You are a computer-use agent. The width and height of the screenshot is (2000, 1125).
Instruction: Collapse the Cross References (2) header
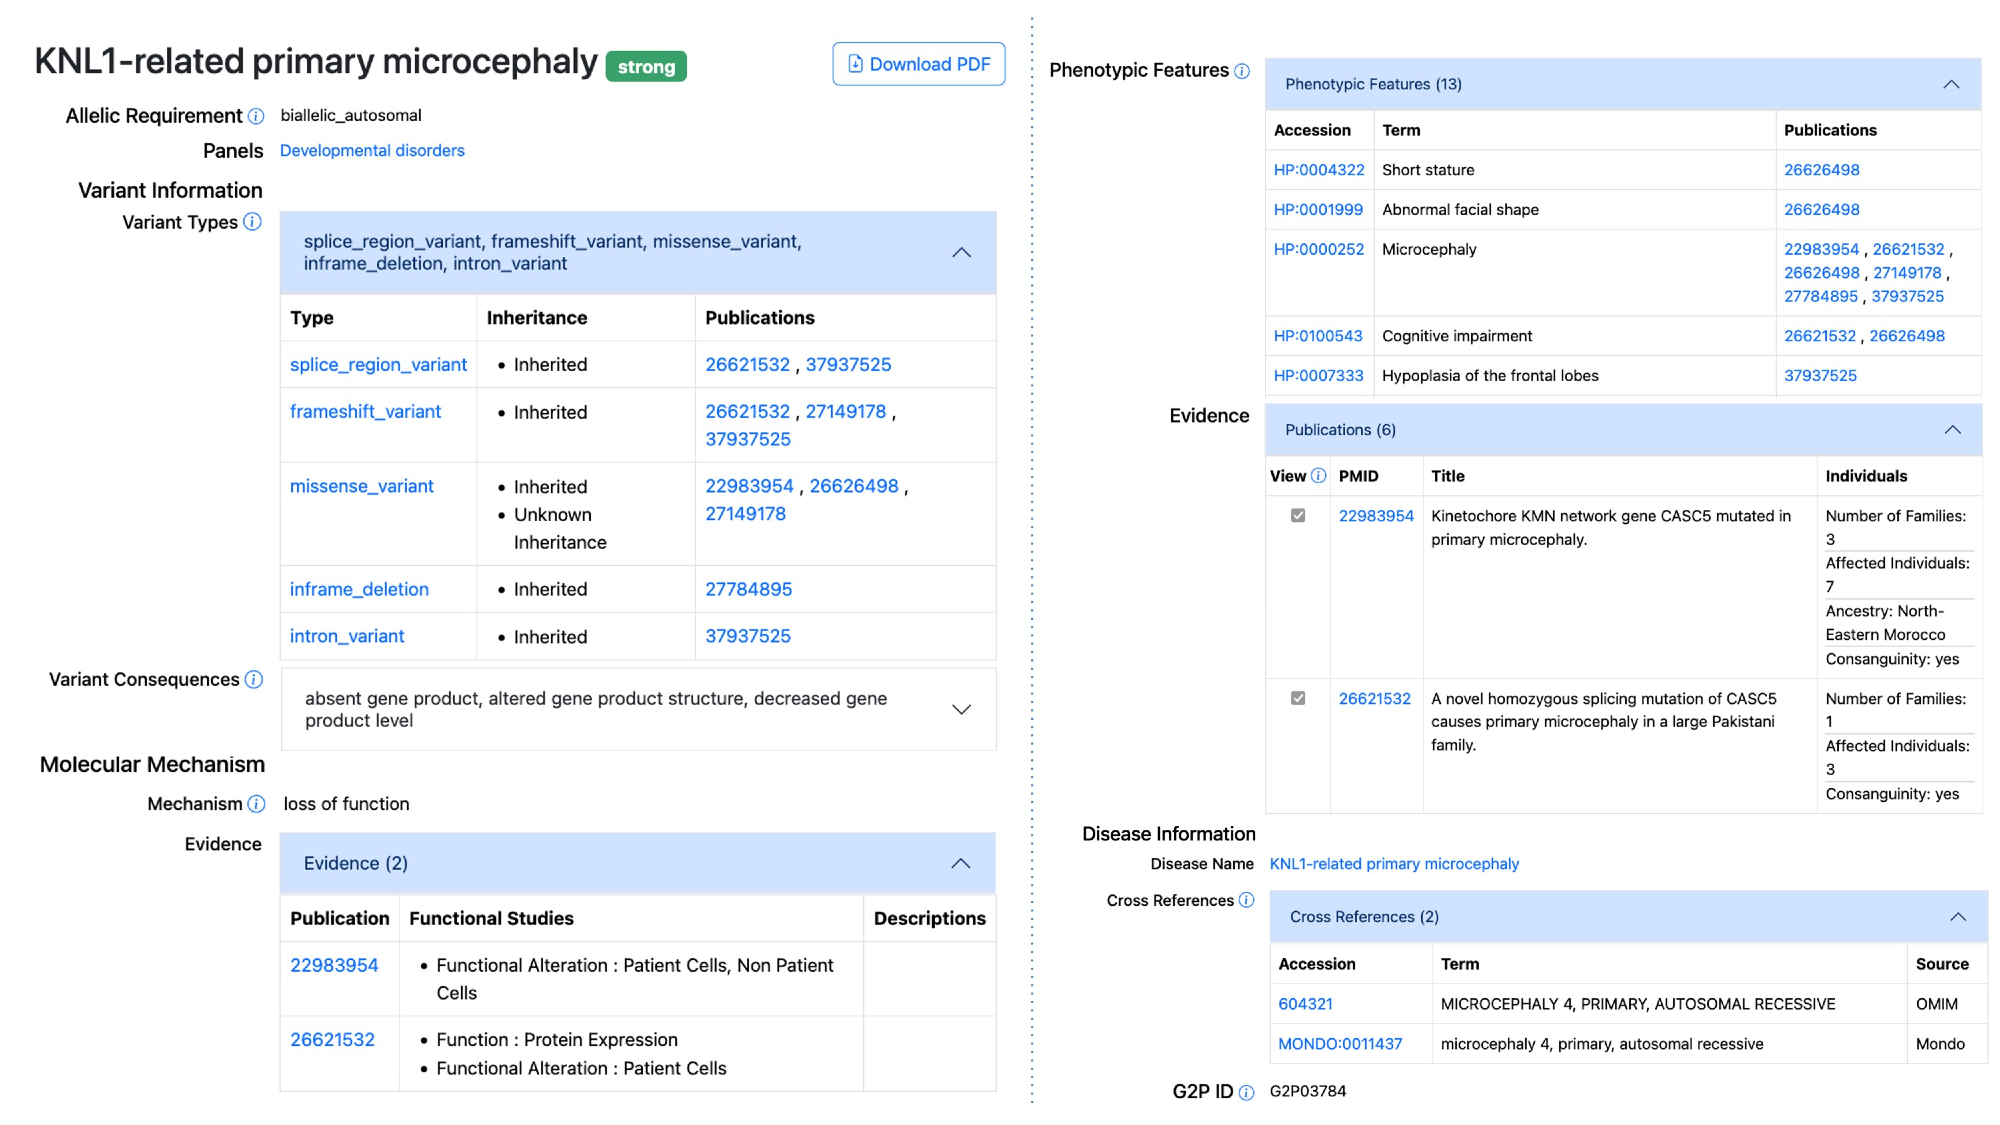point(1958,917)
